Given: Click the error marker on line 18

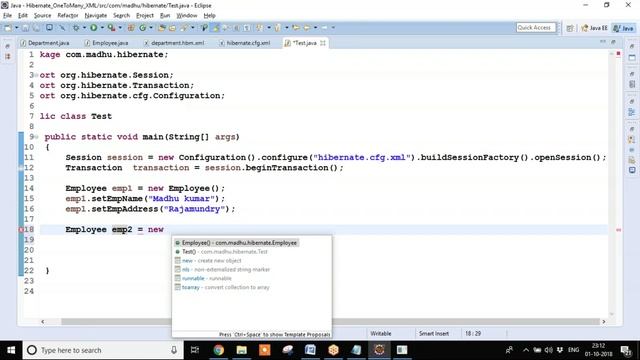Looking at the screenshot, I should click(21, 230).
